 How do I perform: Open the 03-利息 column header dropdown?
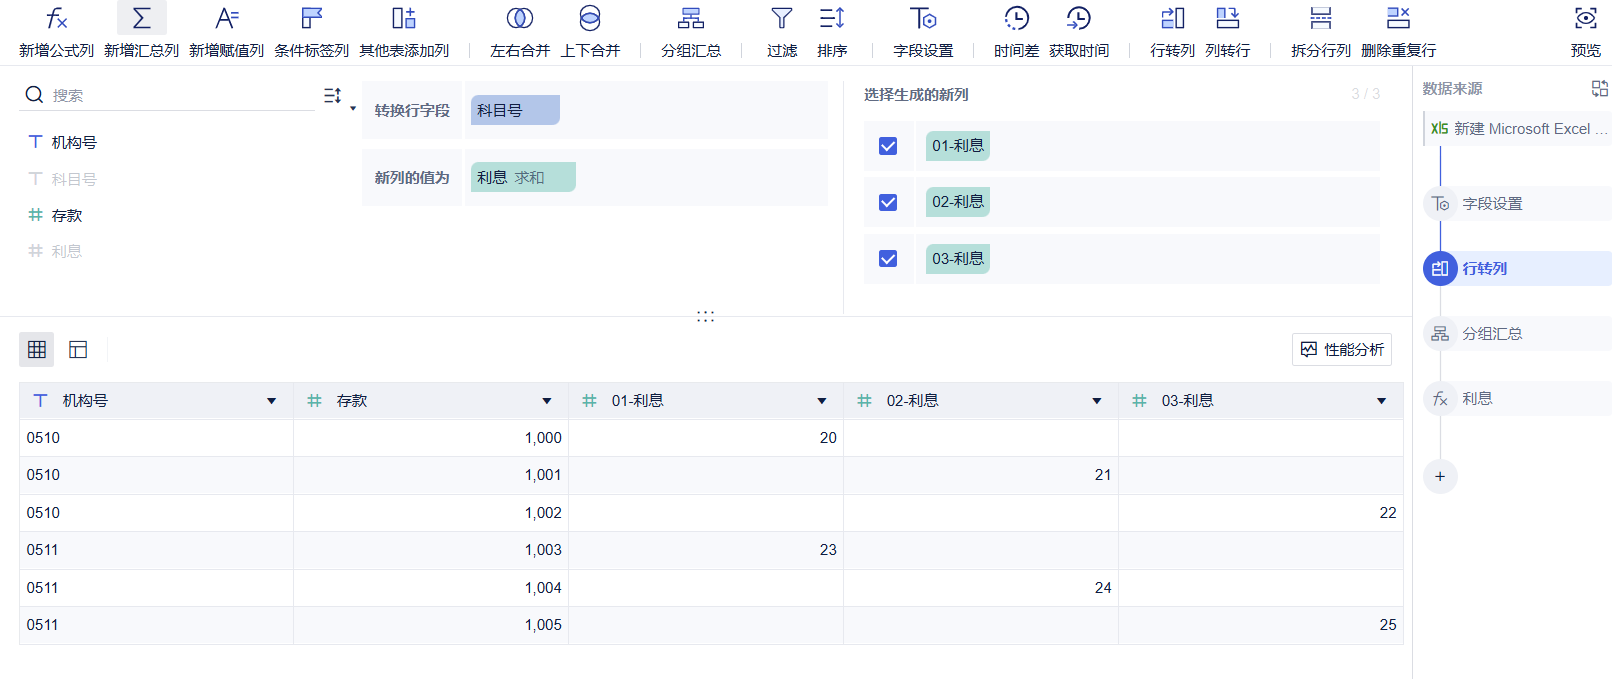point(1382,401)
